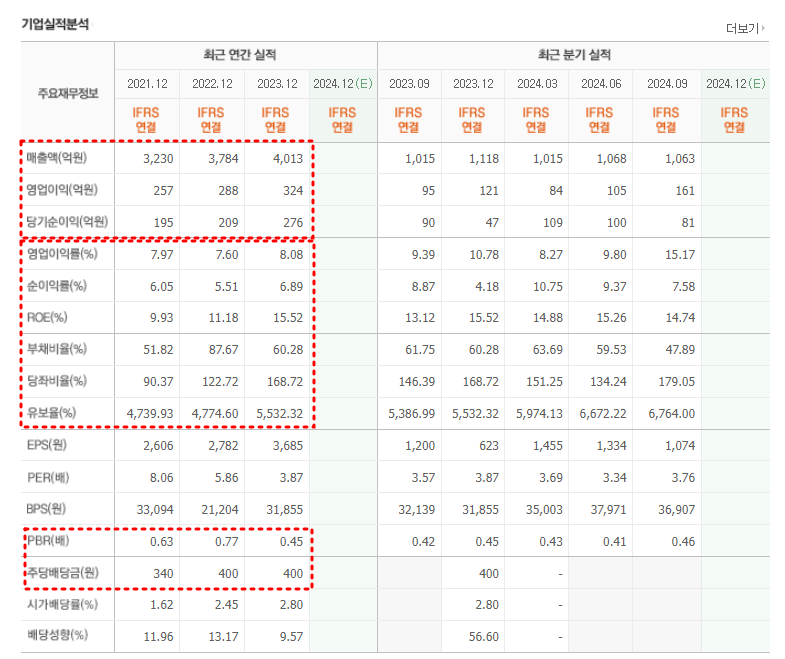The height and width of the screenshot is (659, 785).
Task: Select the 당좌비율(%) row label
Action: pos(57,381)
